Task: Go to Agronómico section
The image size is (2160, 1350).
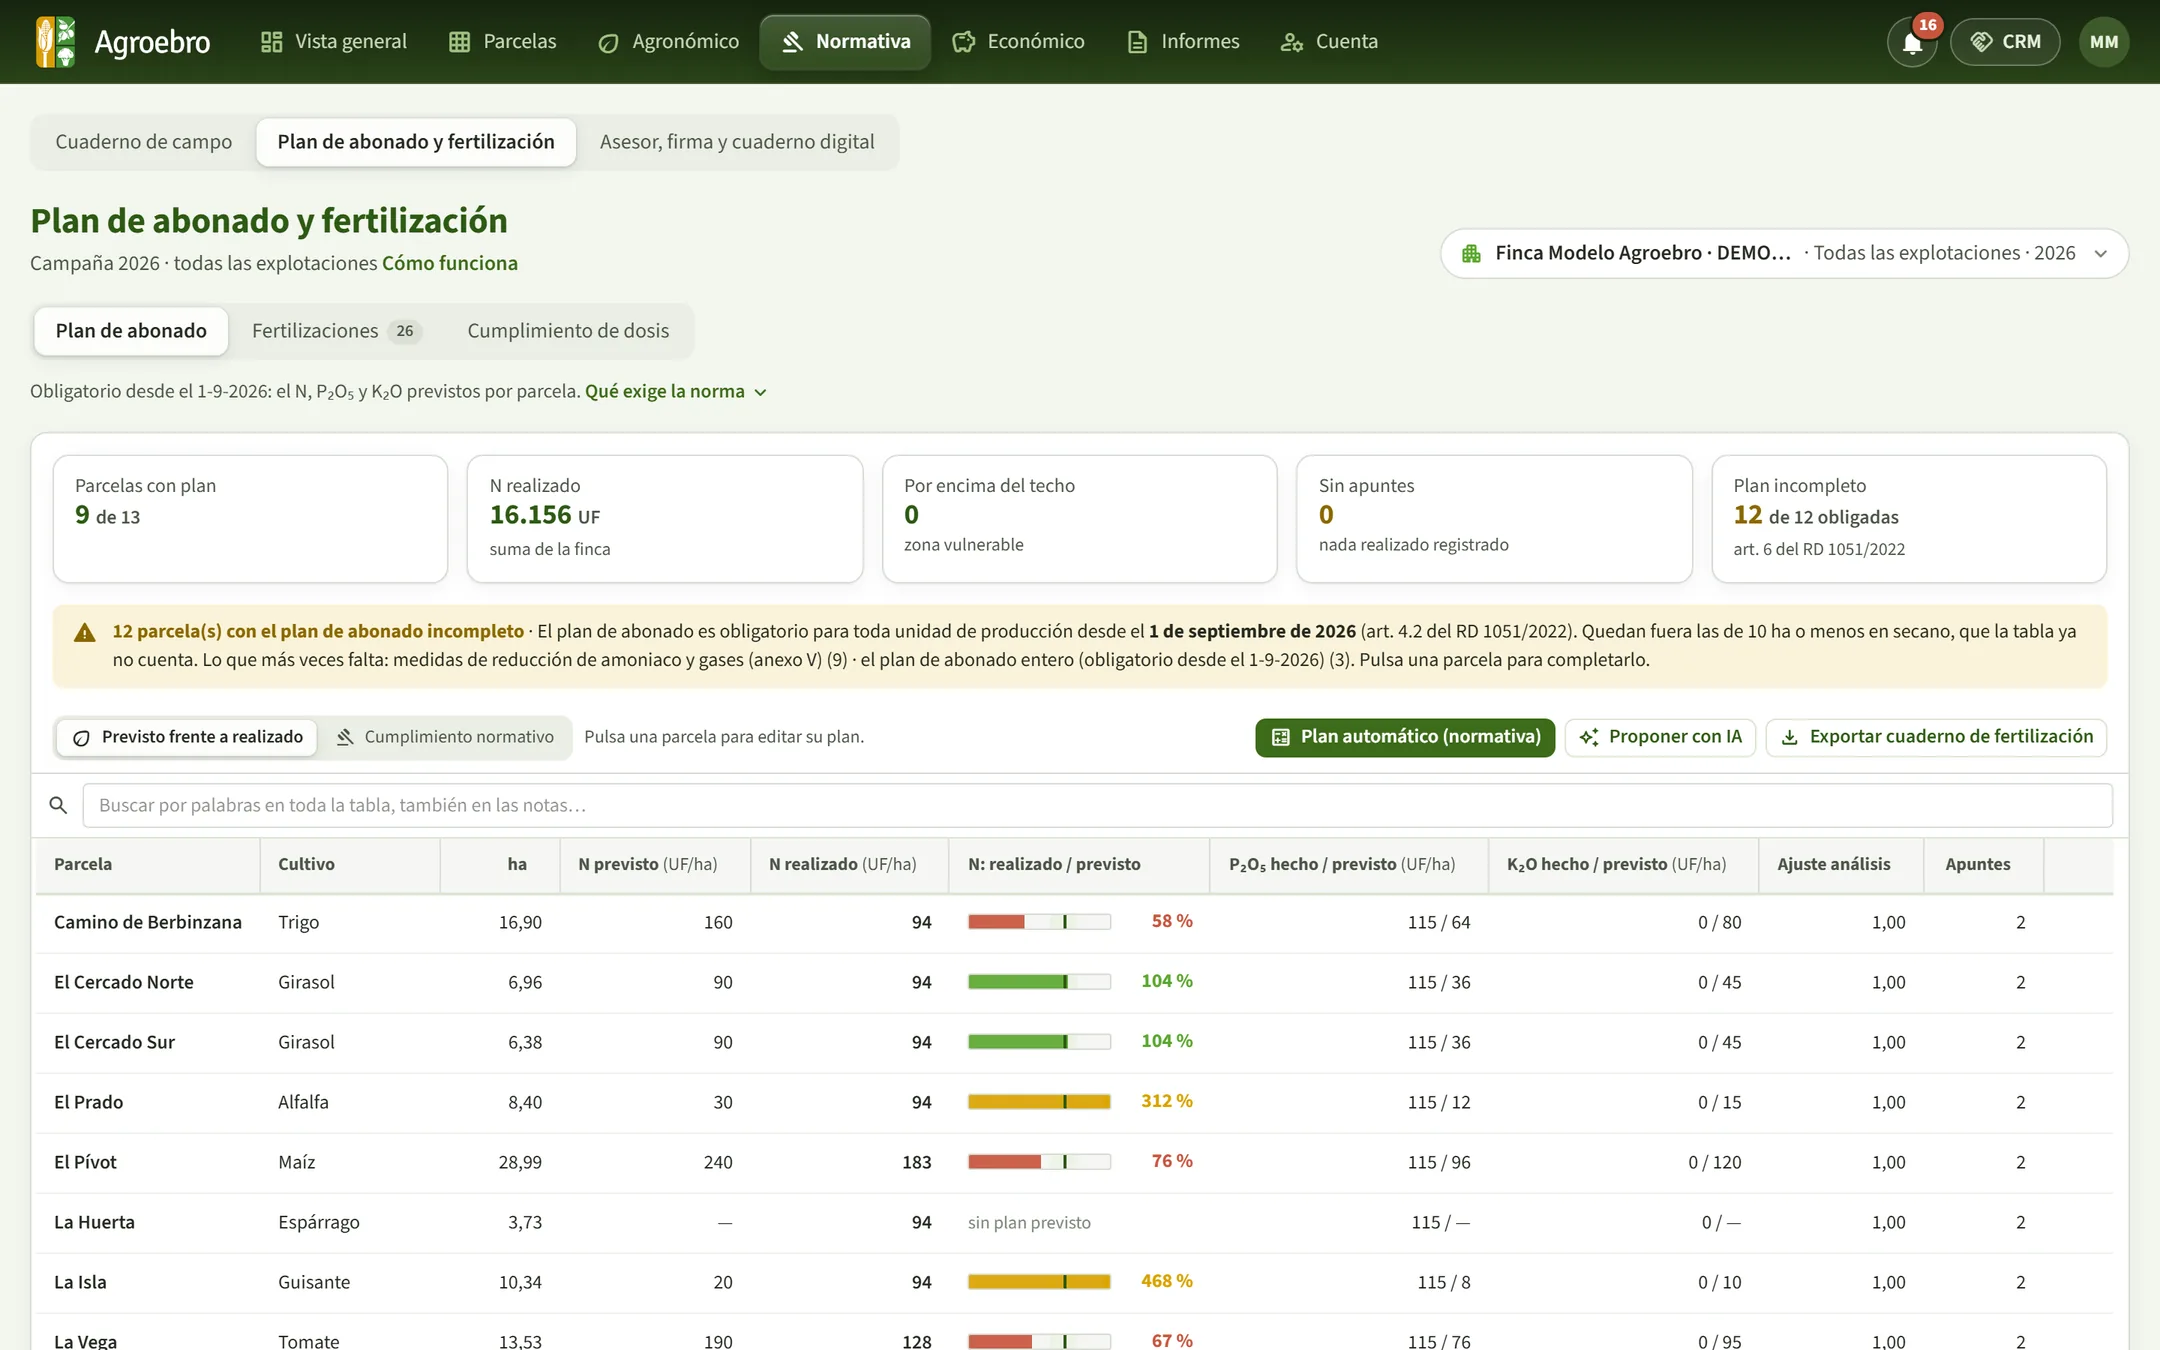Action: 668,41
